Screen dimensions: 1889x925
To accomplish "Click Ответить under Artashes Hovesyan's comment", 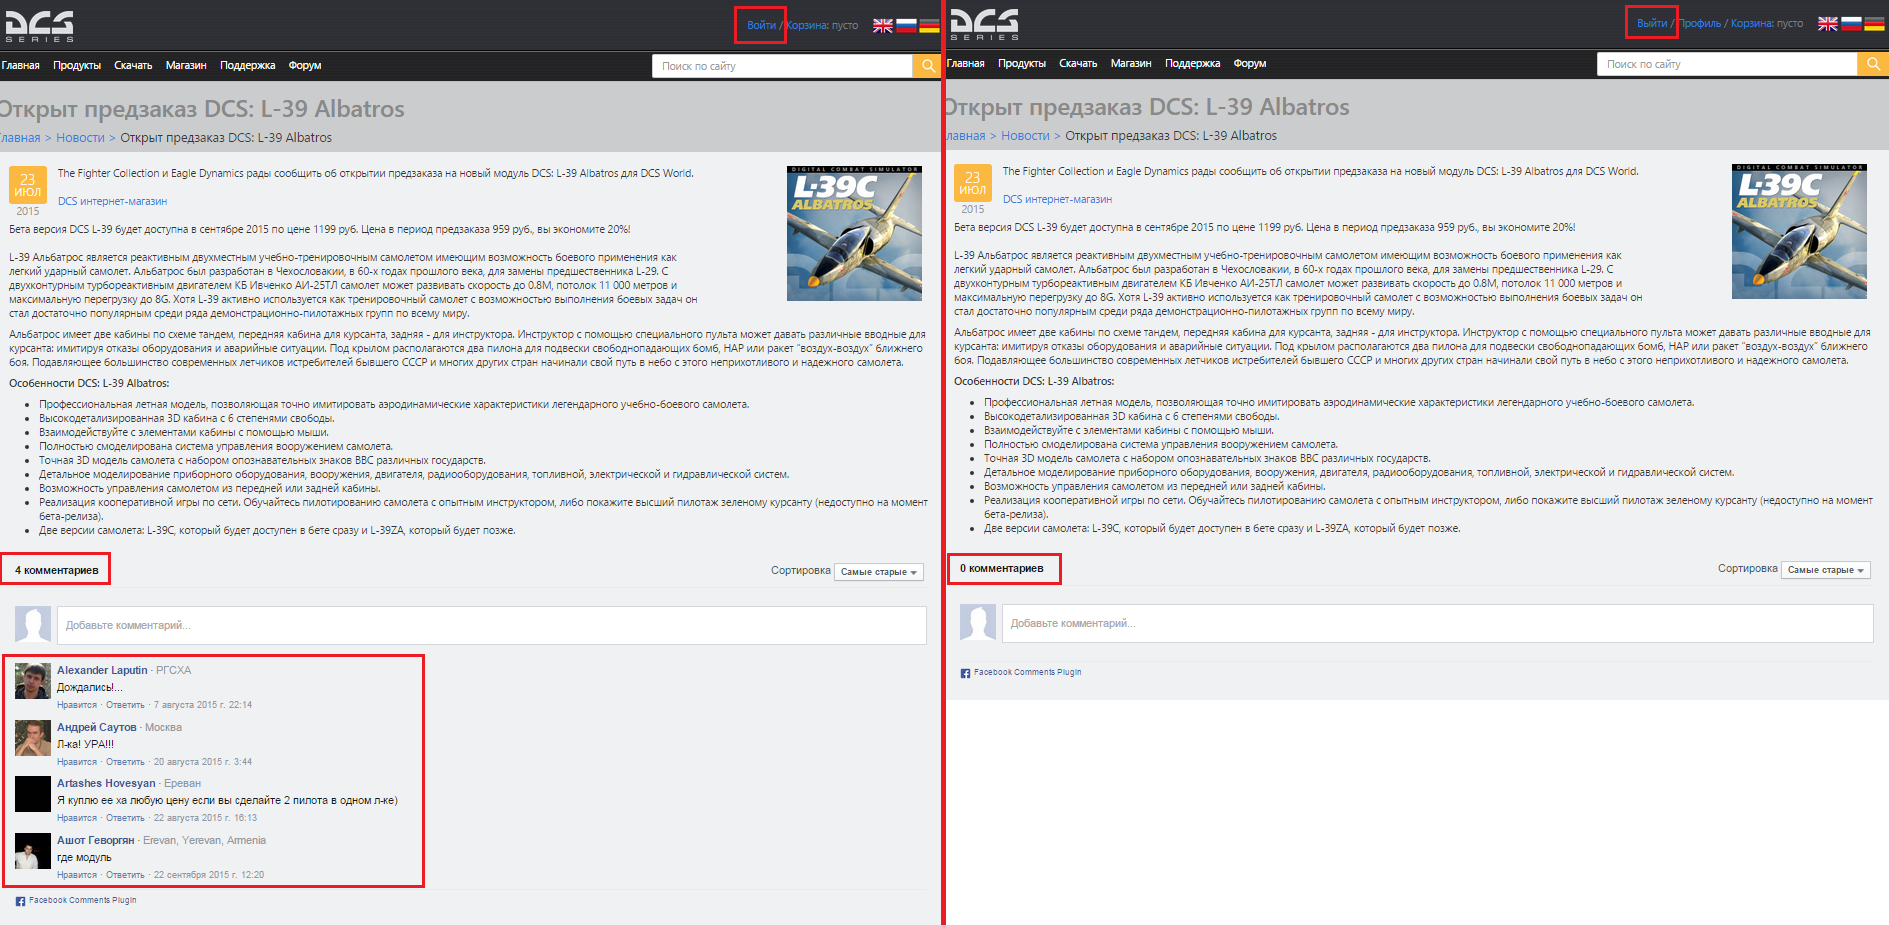I will pyautogui.click(x=125, y=818).
